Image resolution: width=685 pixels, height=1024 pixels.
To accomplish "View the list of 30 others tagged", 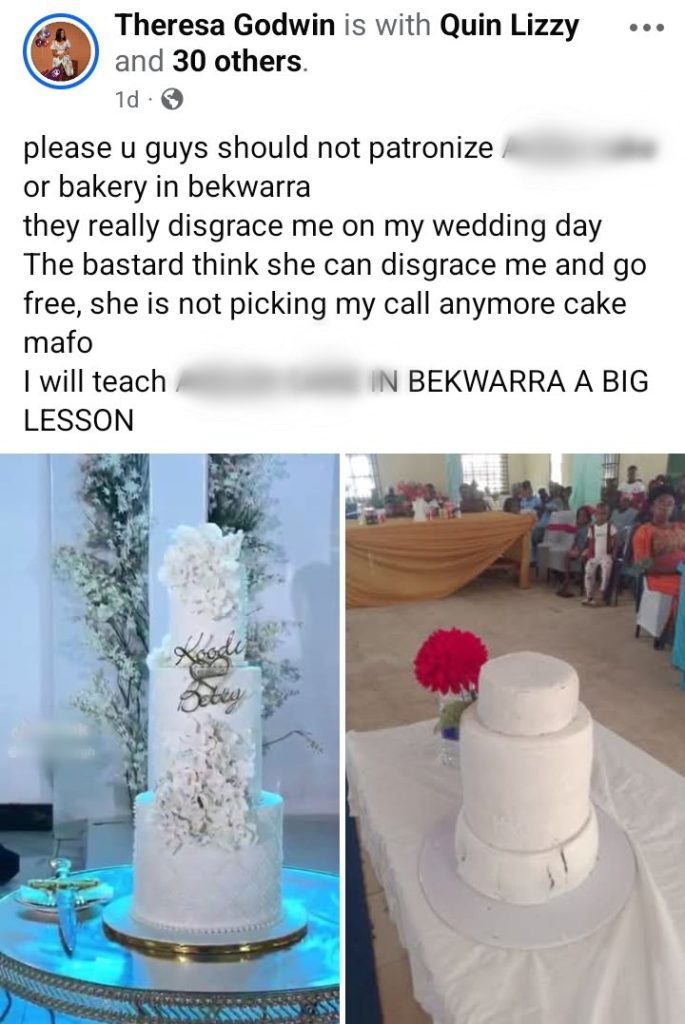I will coord(238,61).
